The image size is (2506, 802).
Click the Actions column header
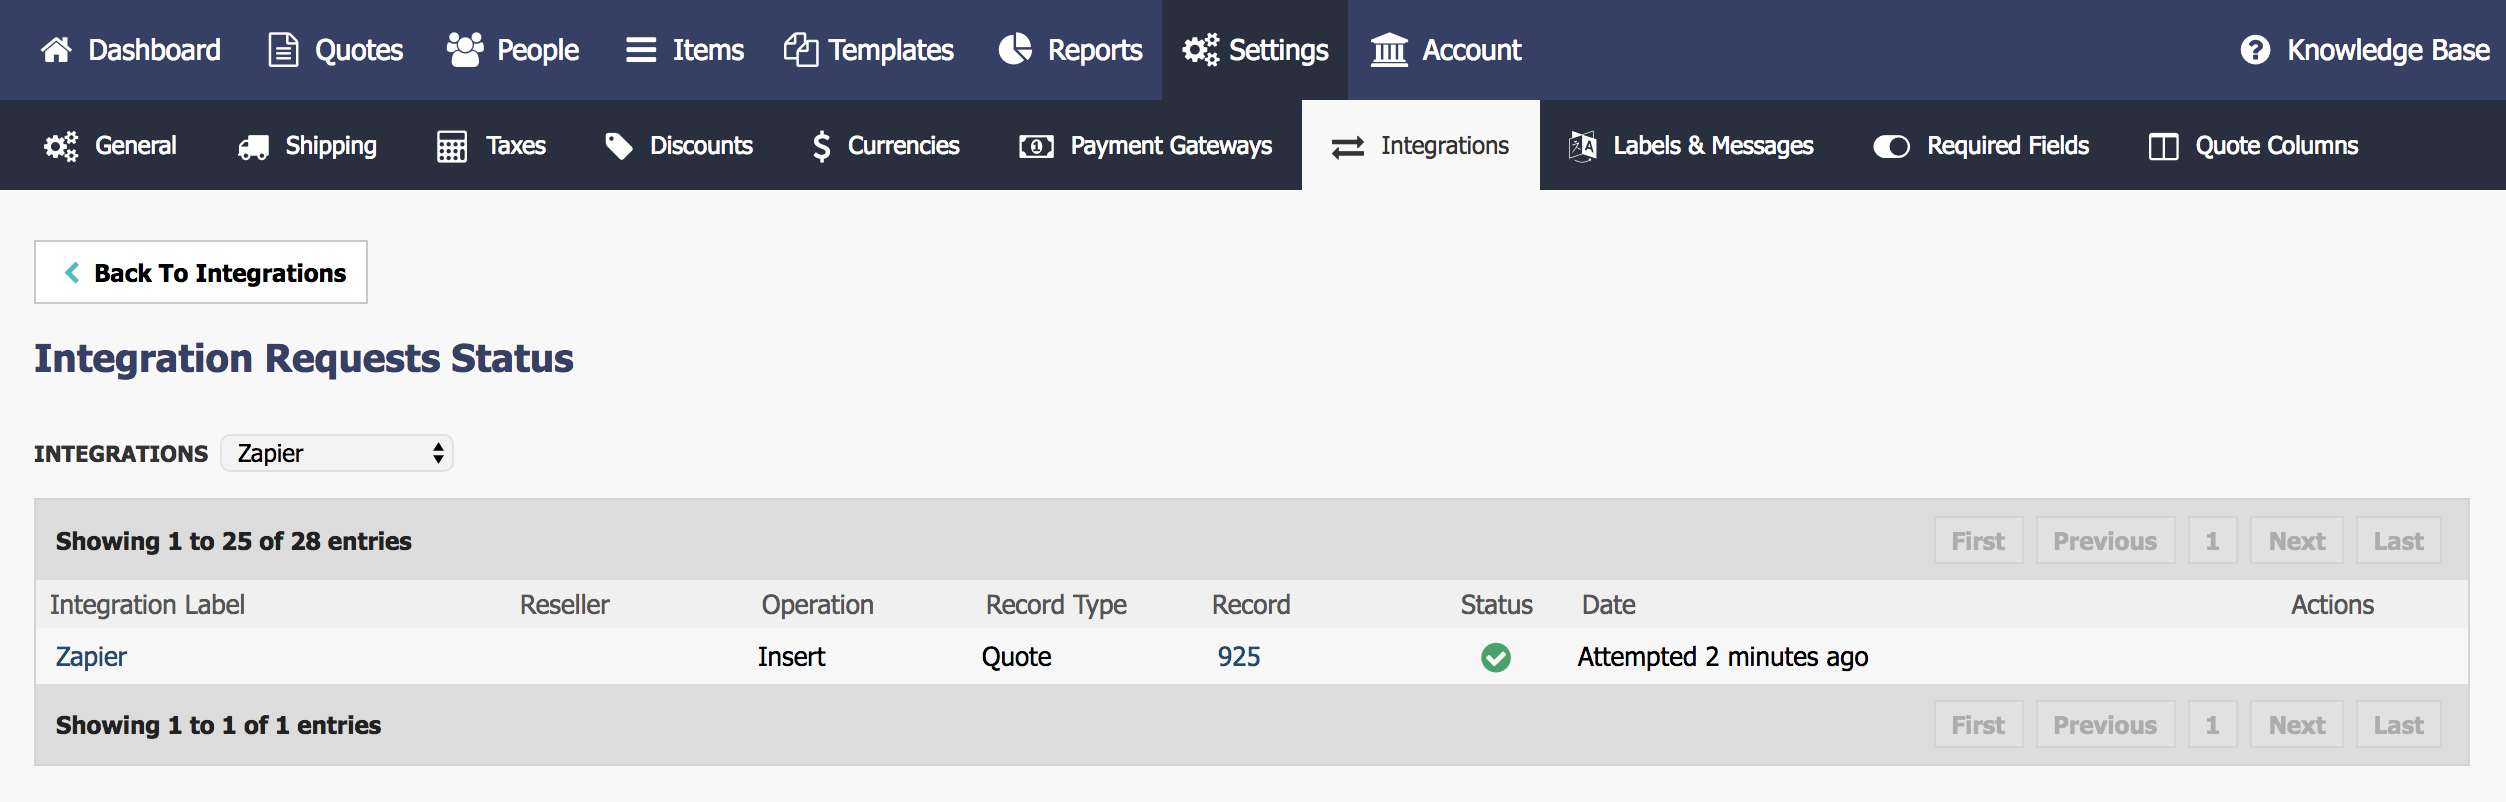tap(2332, 605)
